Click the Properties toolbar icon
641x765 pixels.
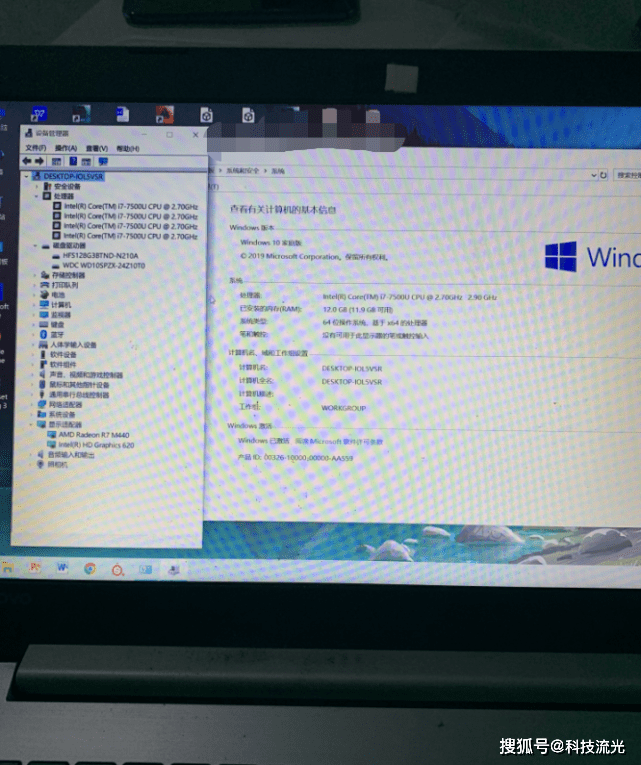(x=57, y=161)
